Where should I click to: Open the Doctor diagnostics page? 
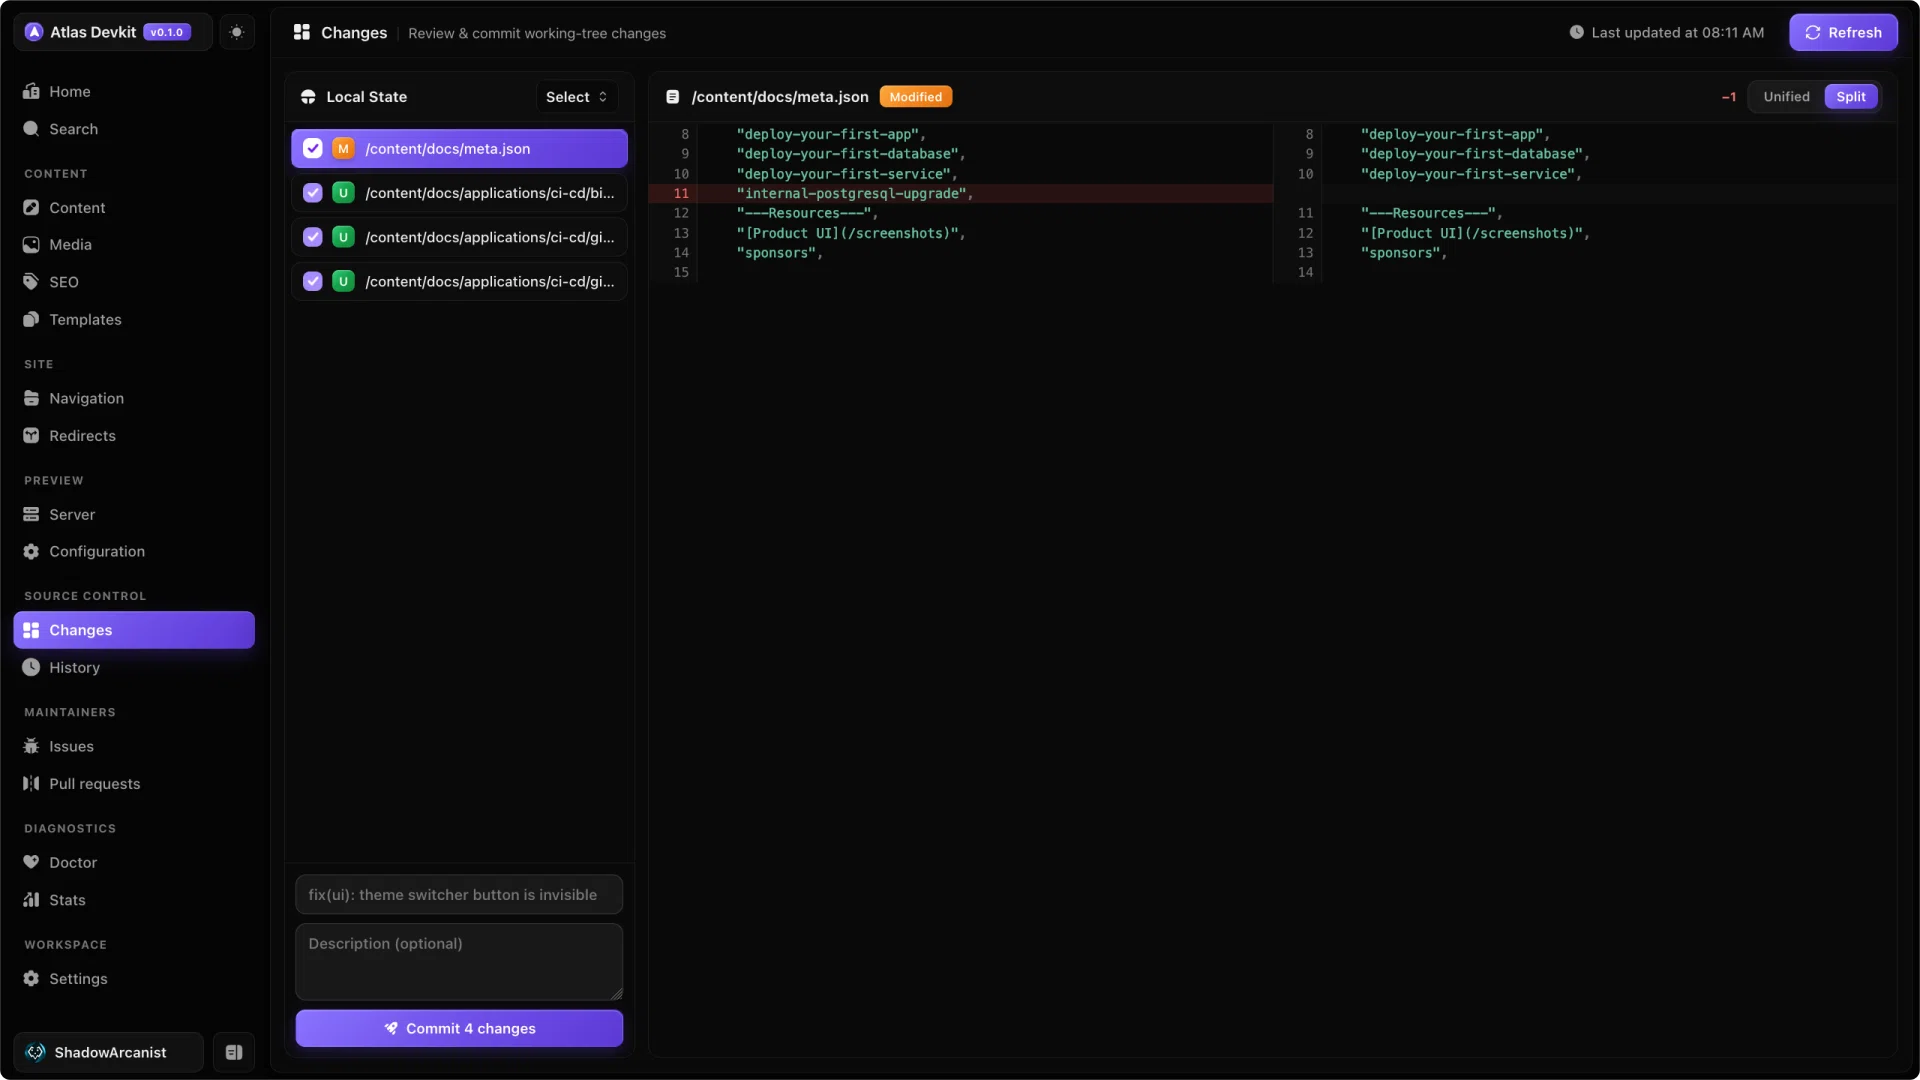134,863
